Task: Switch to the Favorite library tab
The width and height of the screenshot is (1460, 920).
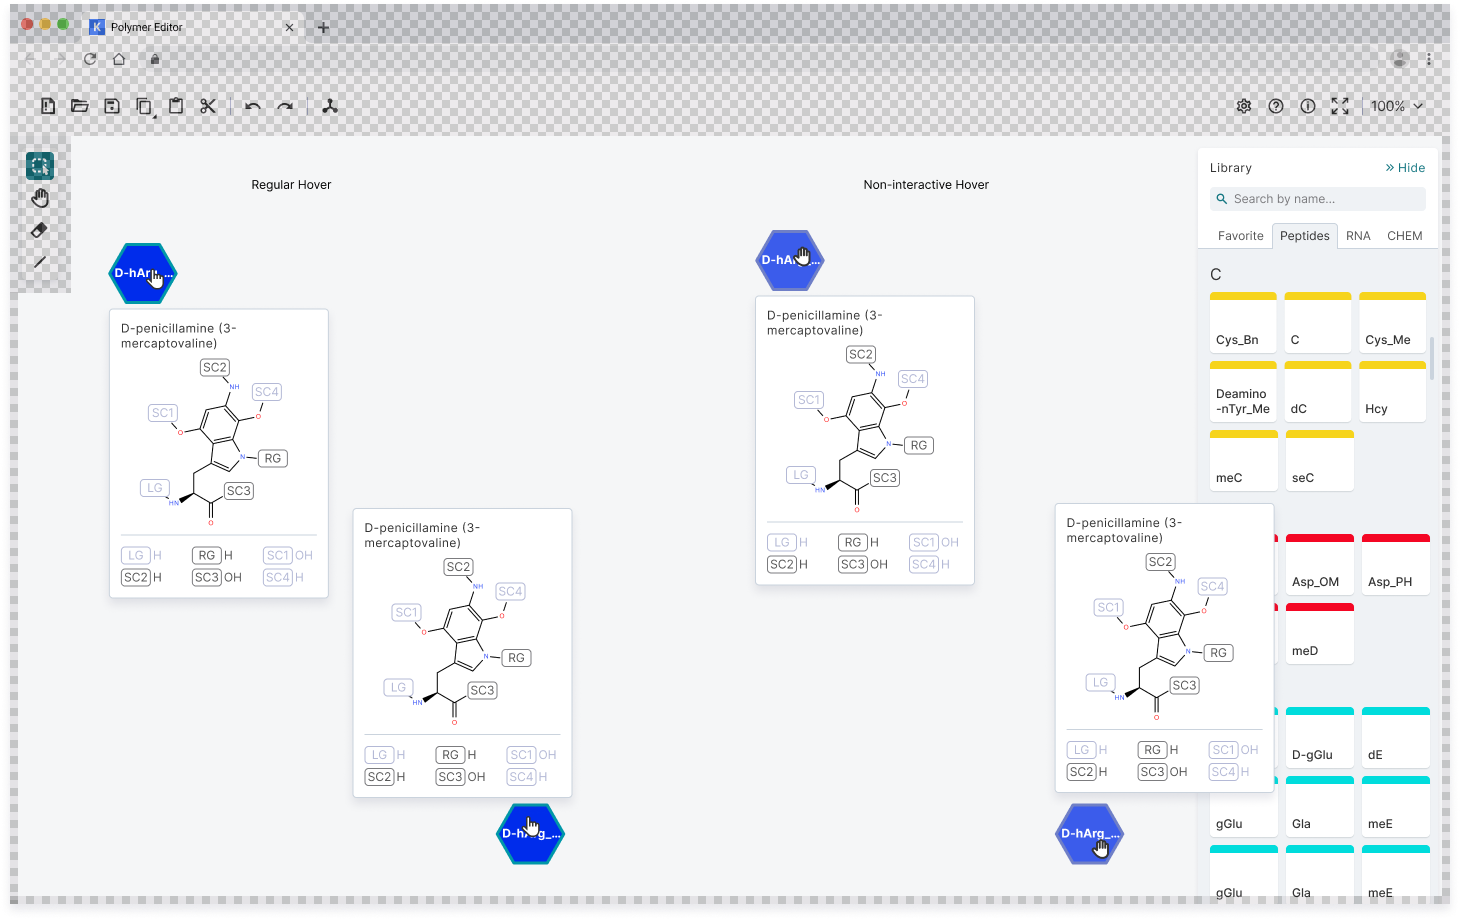Action: pyautogui.click(x=1241, y=236)
